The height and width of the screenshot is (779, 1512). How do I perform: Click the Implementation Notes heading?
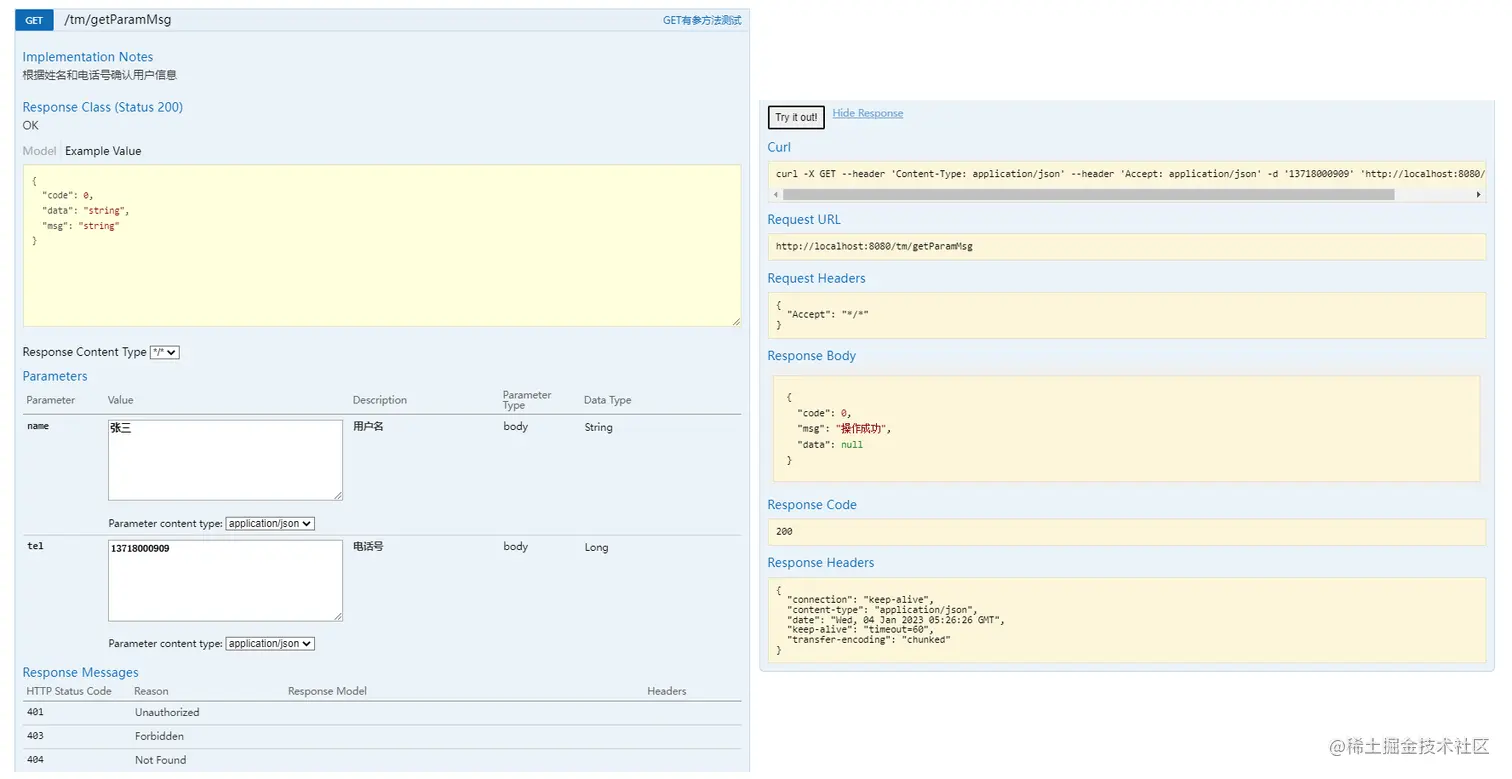(x=88, y=57)
